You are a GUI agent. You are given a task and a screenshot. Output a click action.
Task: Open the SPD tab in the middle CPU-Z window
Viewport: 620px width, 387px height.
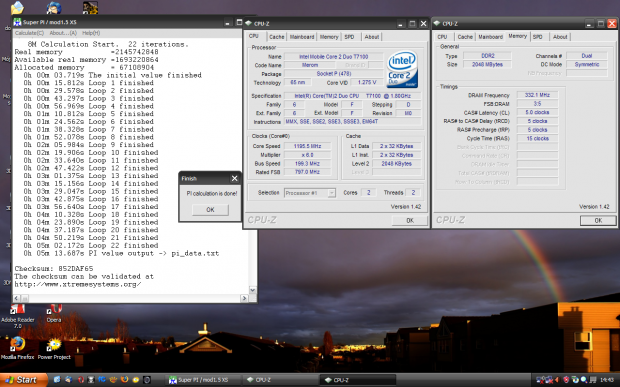pos(349,37)
